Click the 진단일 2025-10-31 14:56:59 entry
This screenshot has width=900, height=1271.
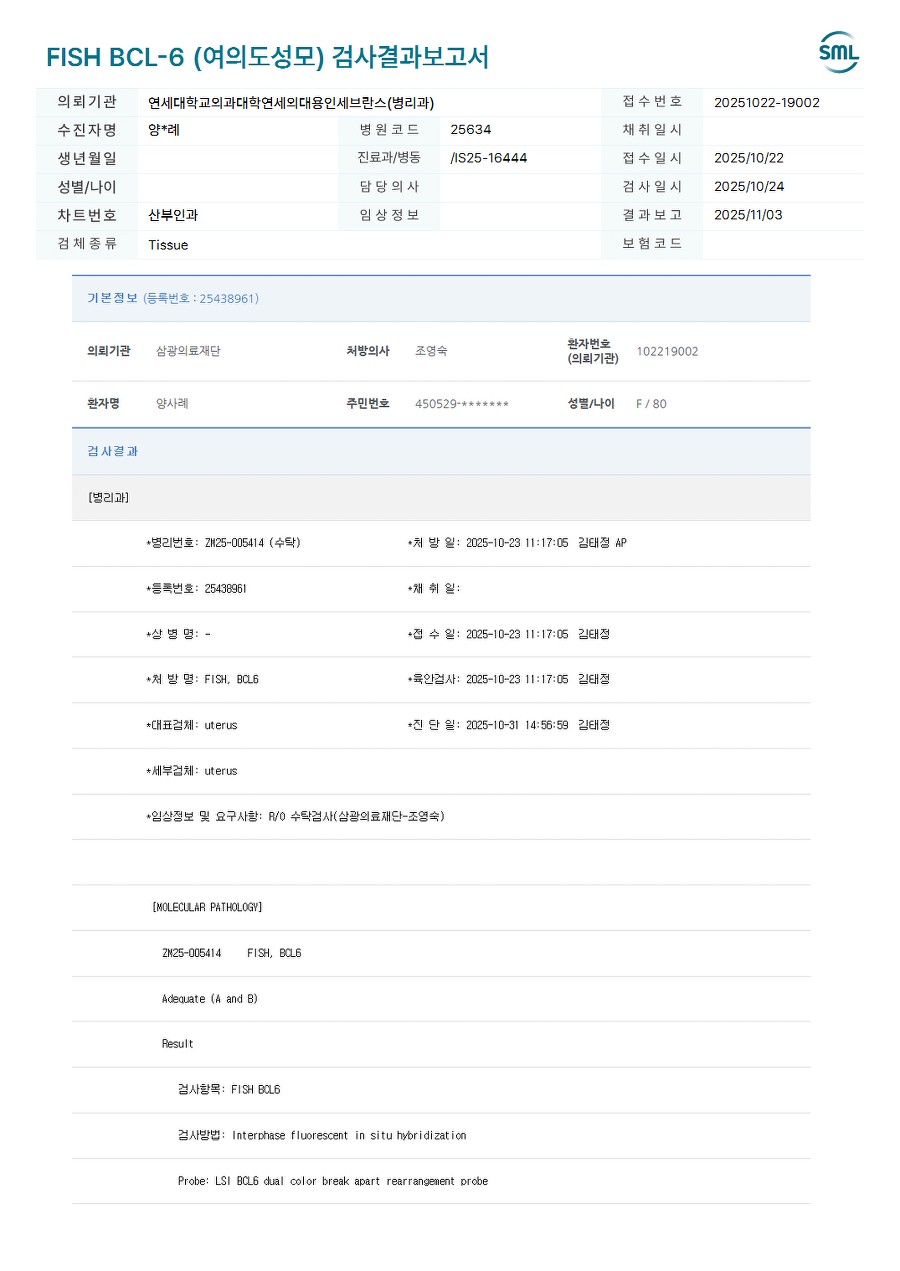pyautogui.click(x=509, y=725)
